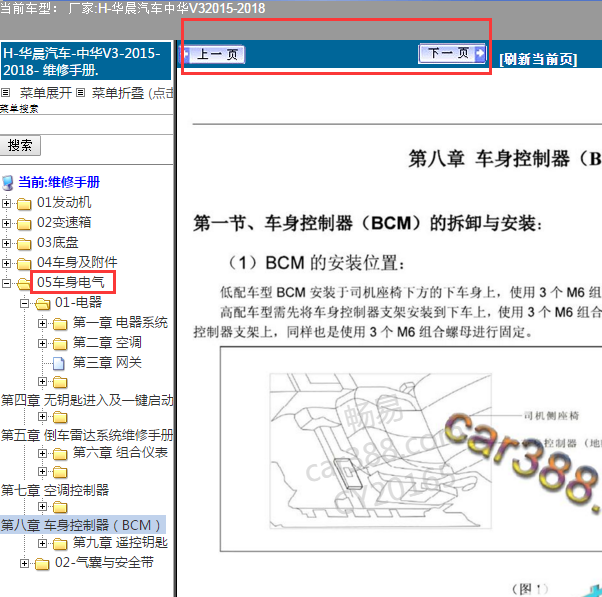The image size is (602, 597).
Task: Go to next page with 下一页 button
Action: (x=452, y=53)
